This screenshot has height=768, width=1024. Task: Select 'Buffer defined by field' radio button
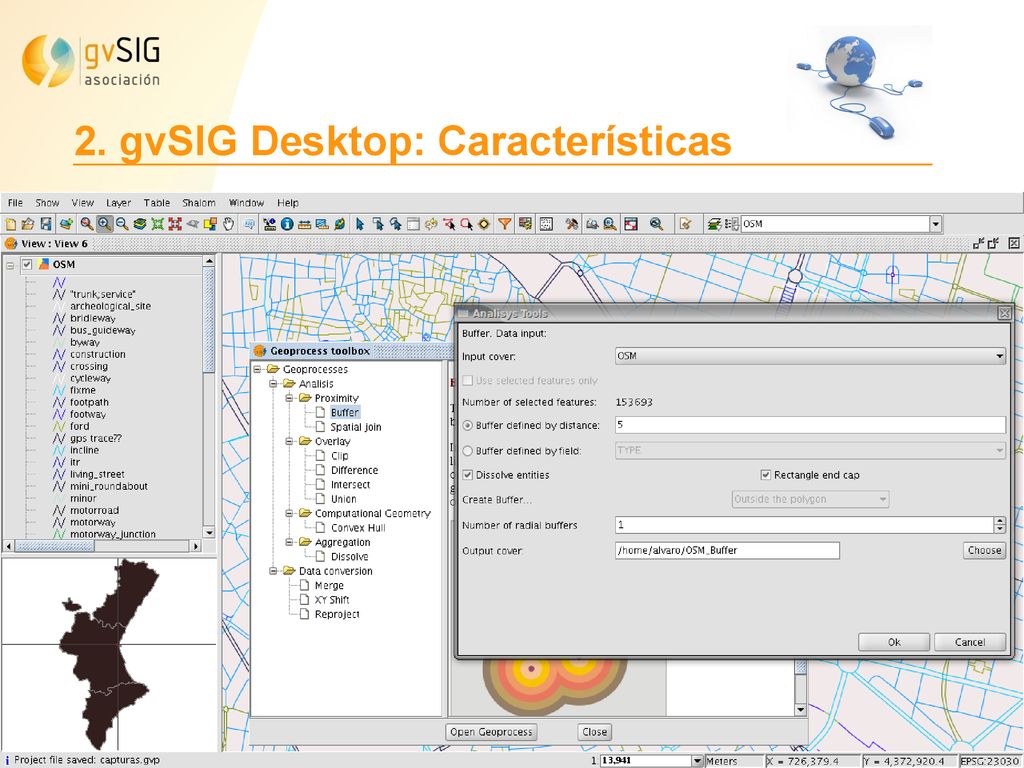point(468,451)
